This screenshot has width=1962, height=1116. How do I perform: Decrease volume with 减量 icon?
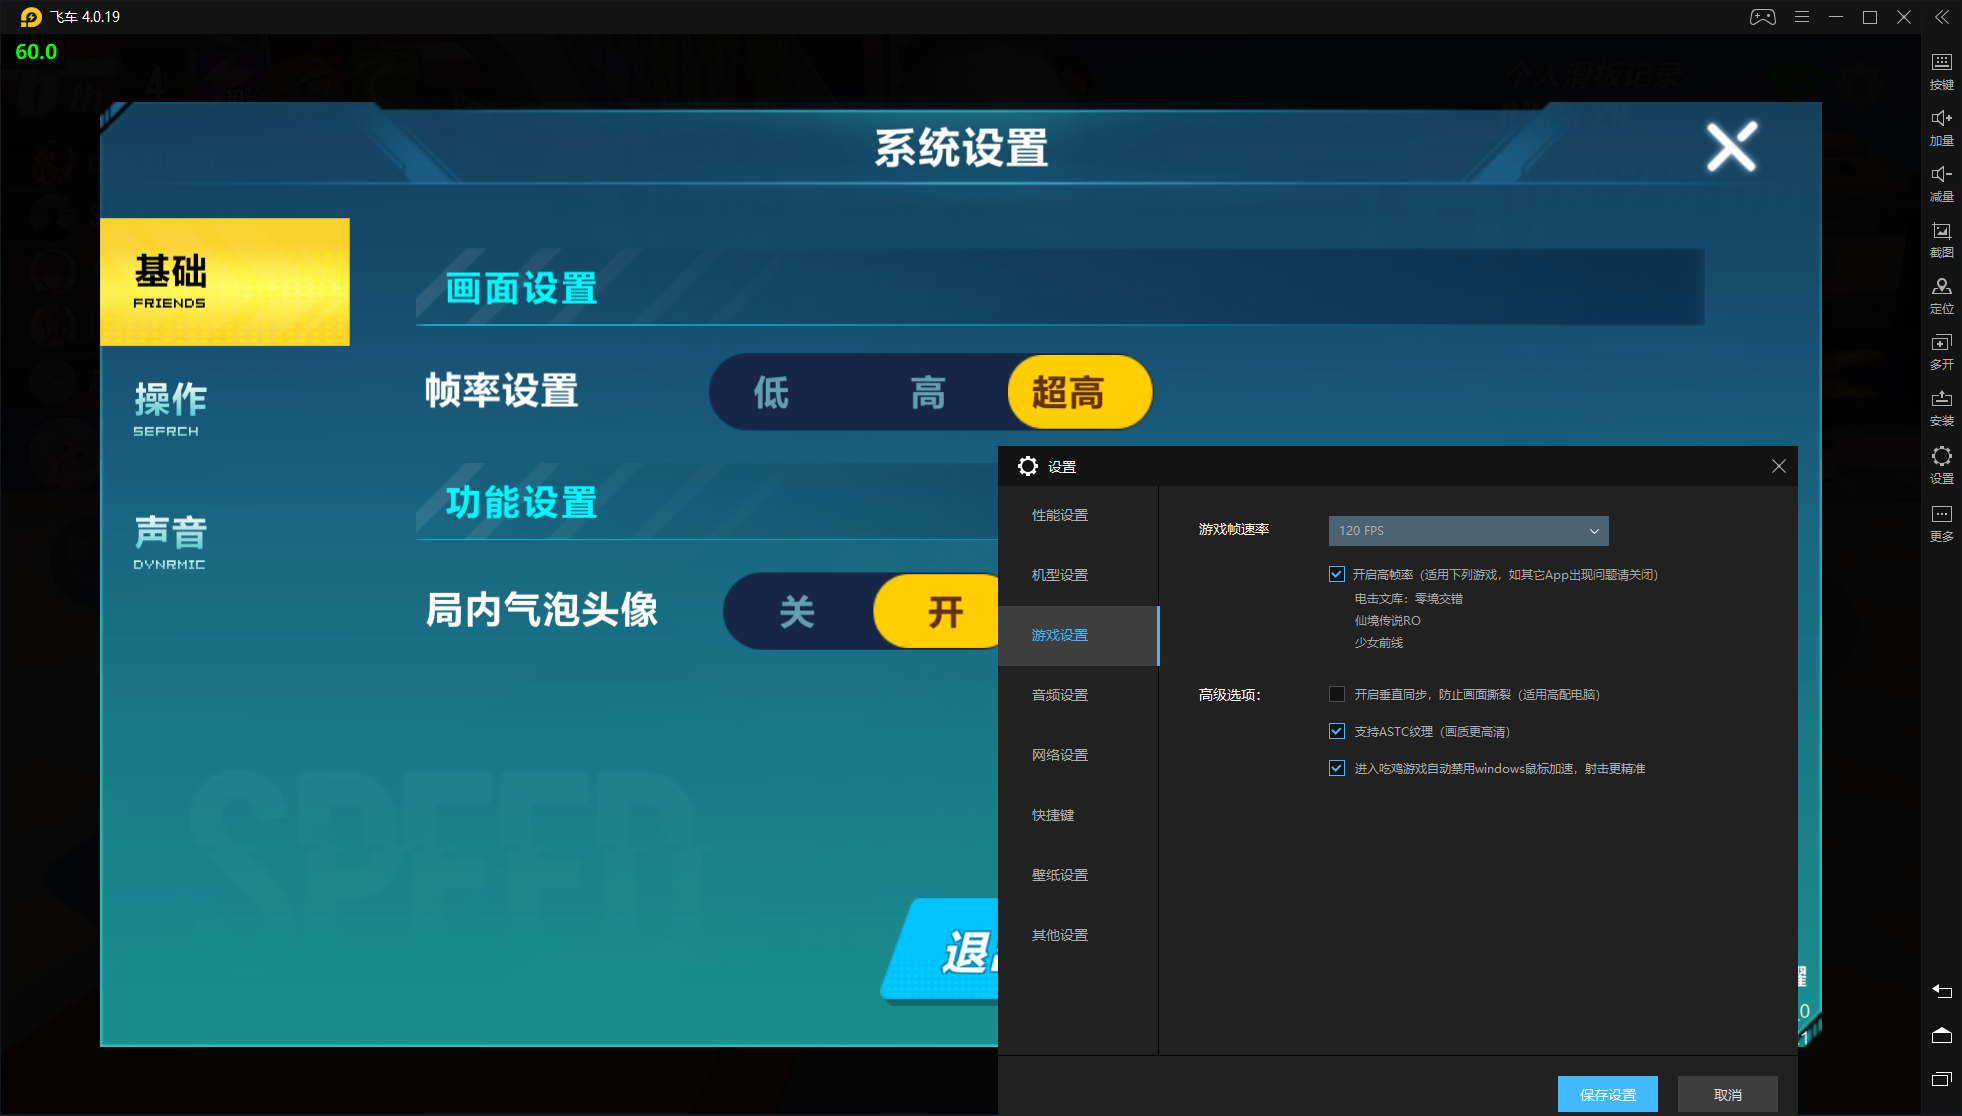[x=1943, y=182]
